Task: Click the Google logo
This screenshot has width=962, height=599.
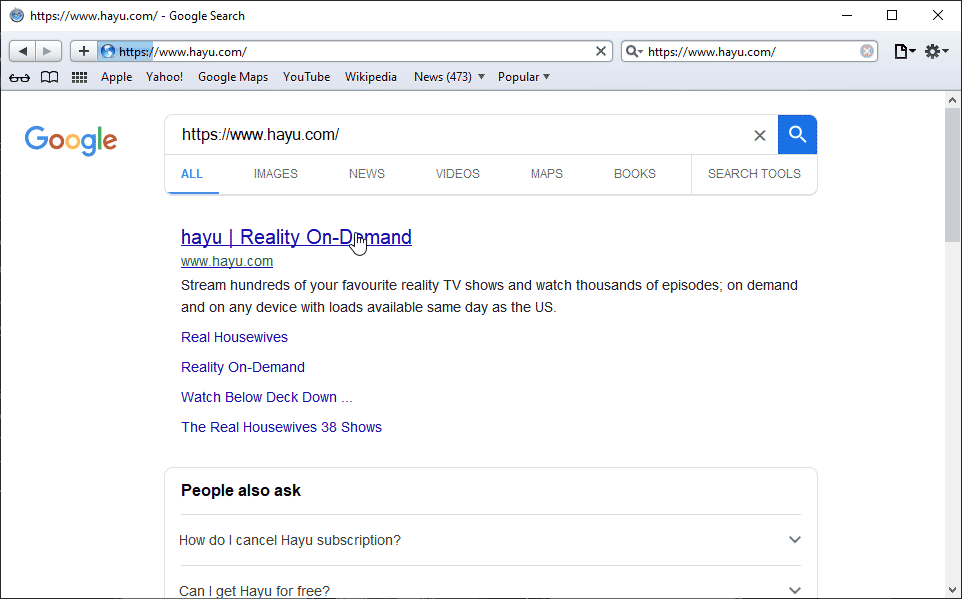Action: click(x=71, y=141)
